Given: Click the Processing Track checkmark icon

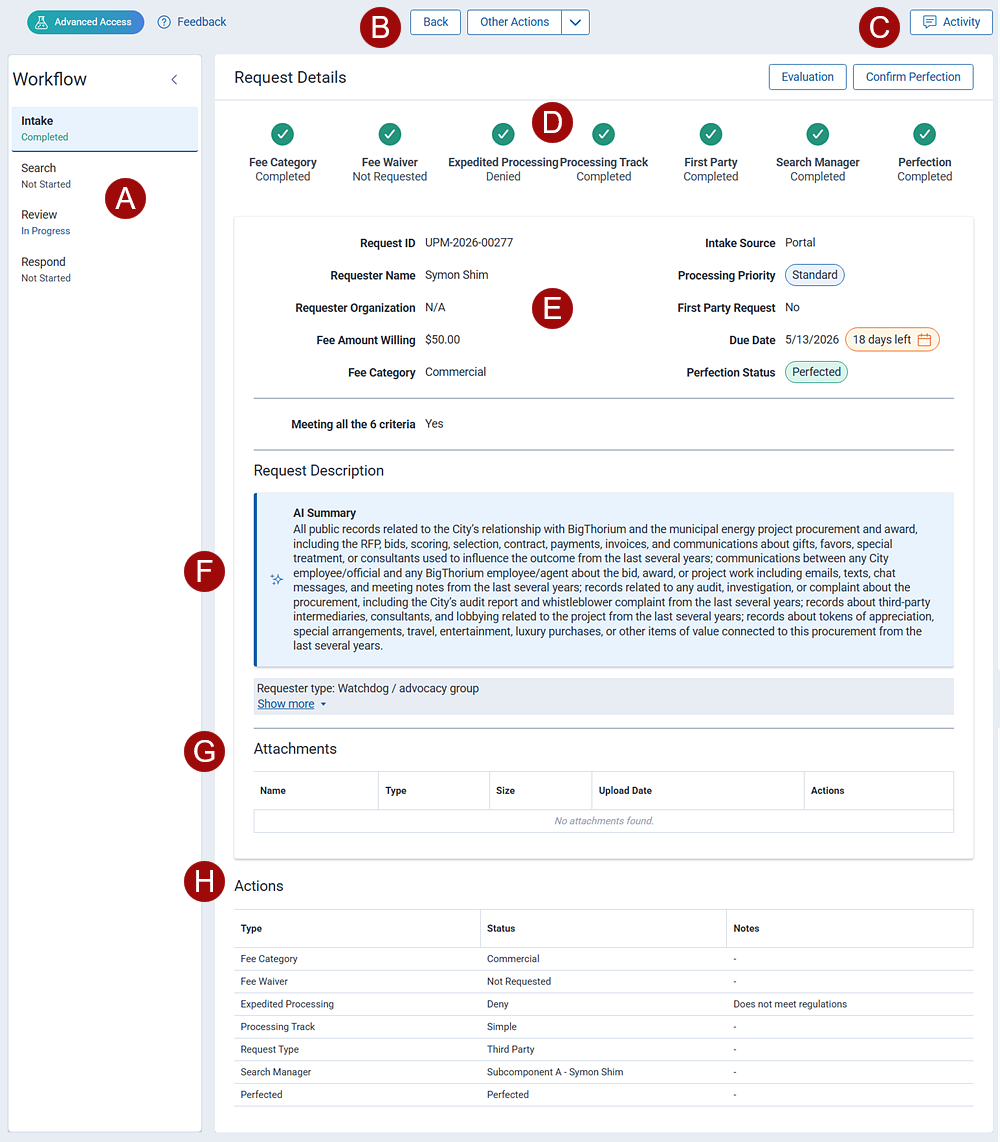Looking at the screenshot, I should click(x=603, y=134).
